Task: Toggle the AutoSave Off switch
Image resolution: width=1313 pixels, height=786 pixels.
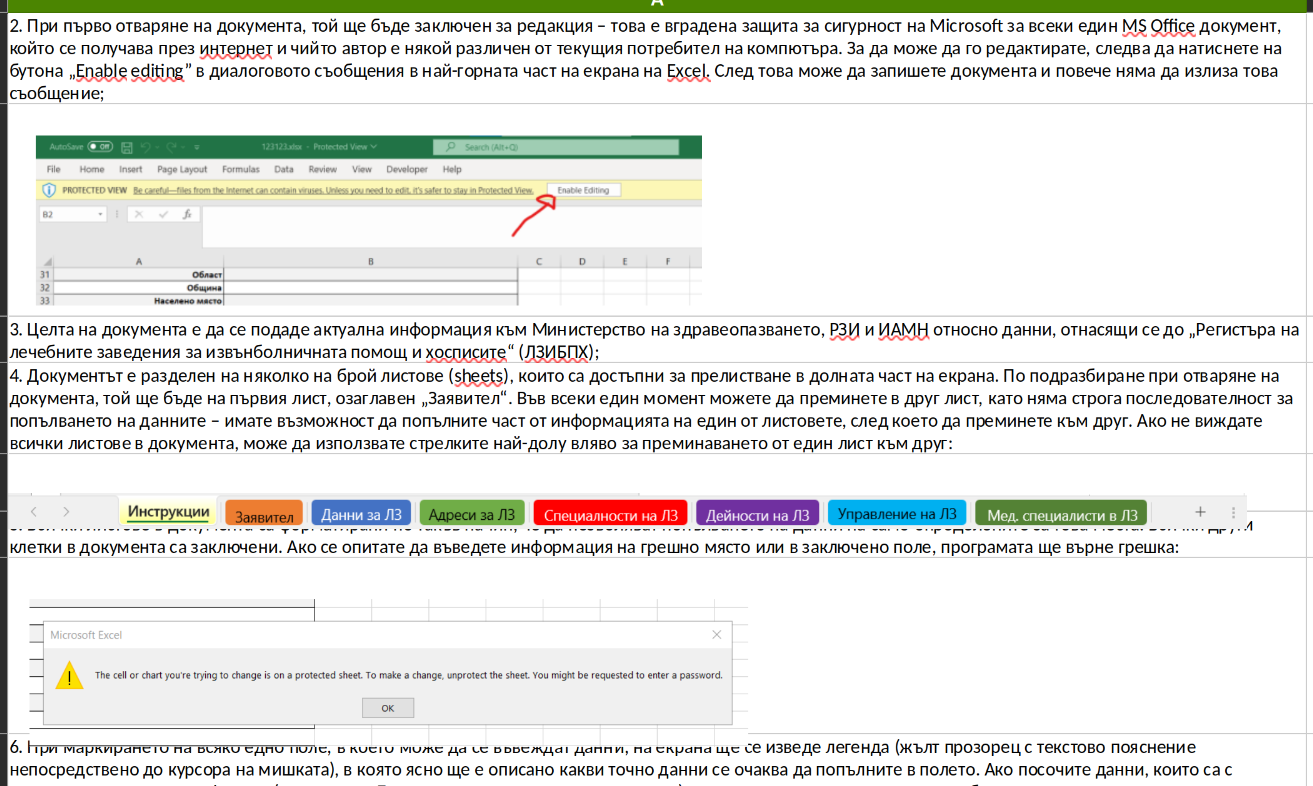Action: [x=100, y=147]
